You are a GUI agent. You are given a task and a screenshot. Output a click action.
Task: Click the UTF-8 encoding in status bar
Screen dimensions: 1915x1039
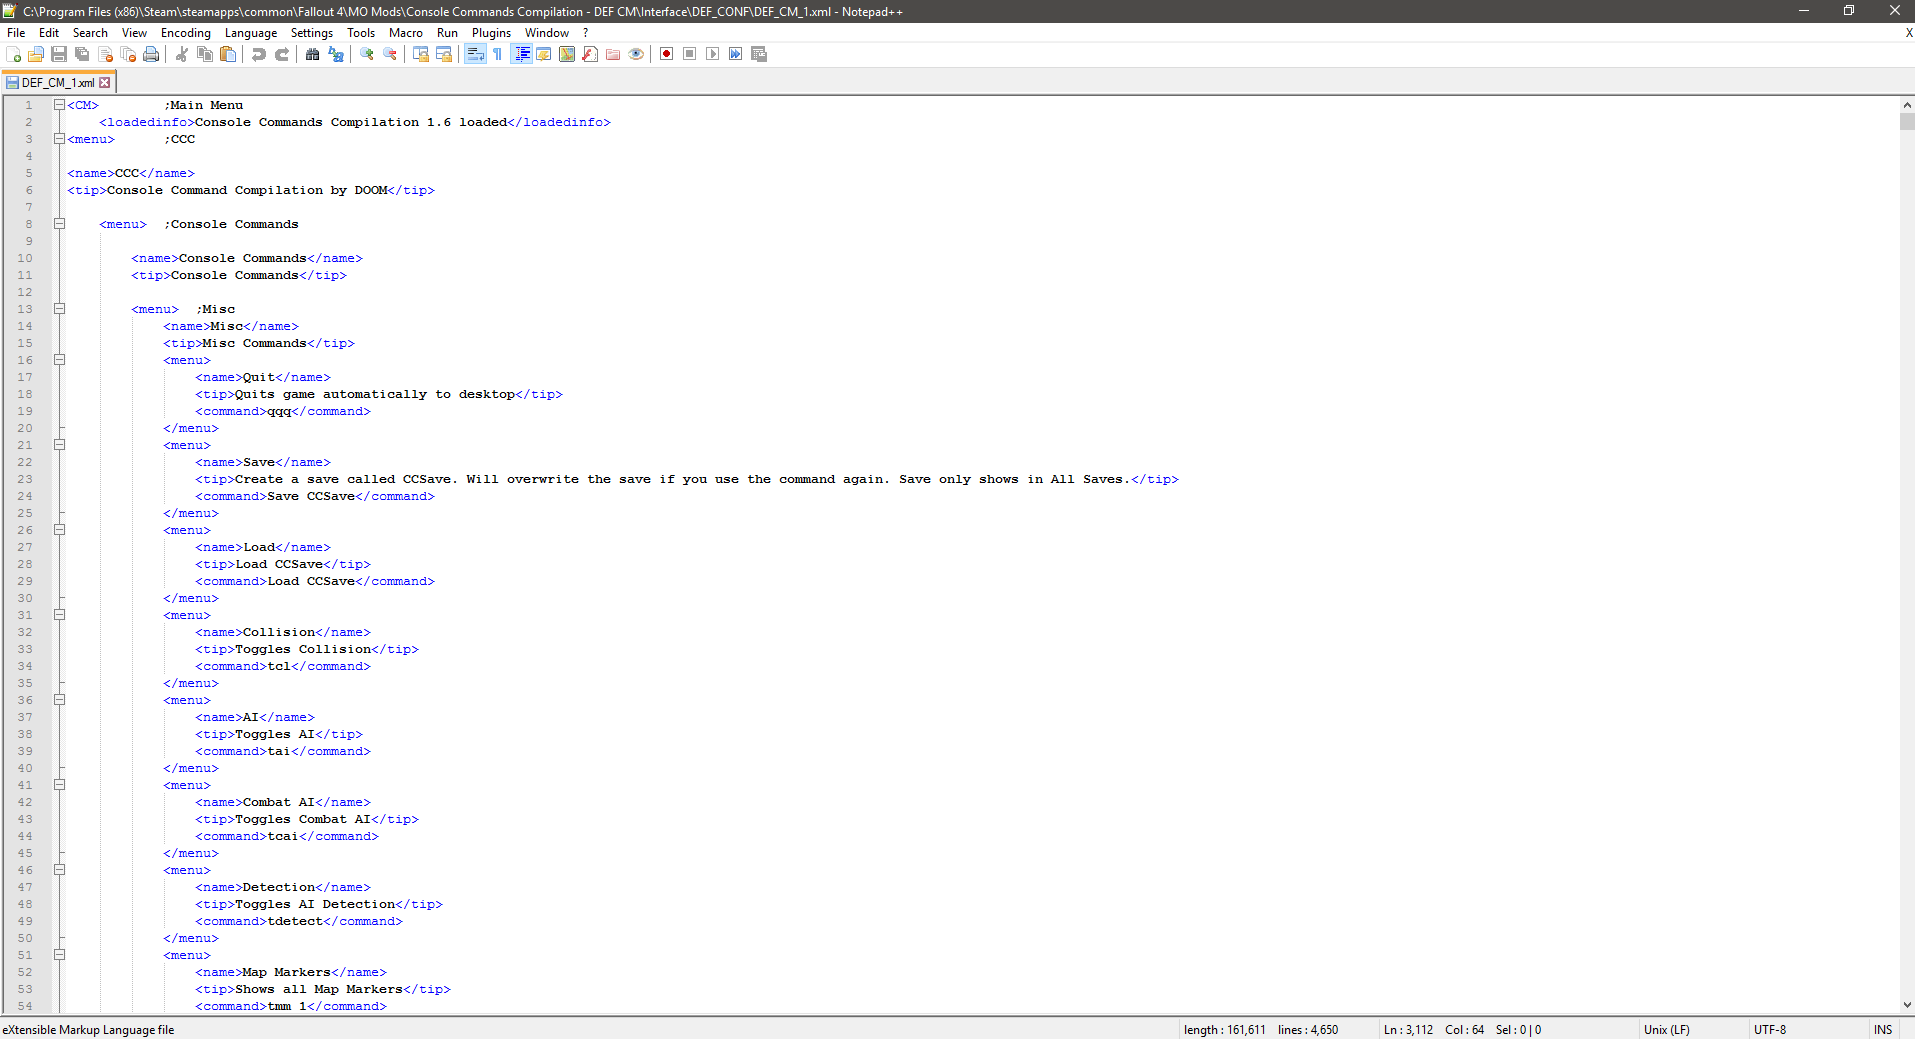[1769, 1029]
